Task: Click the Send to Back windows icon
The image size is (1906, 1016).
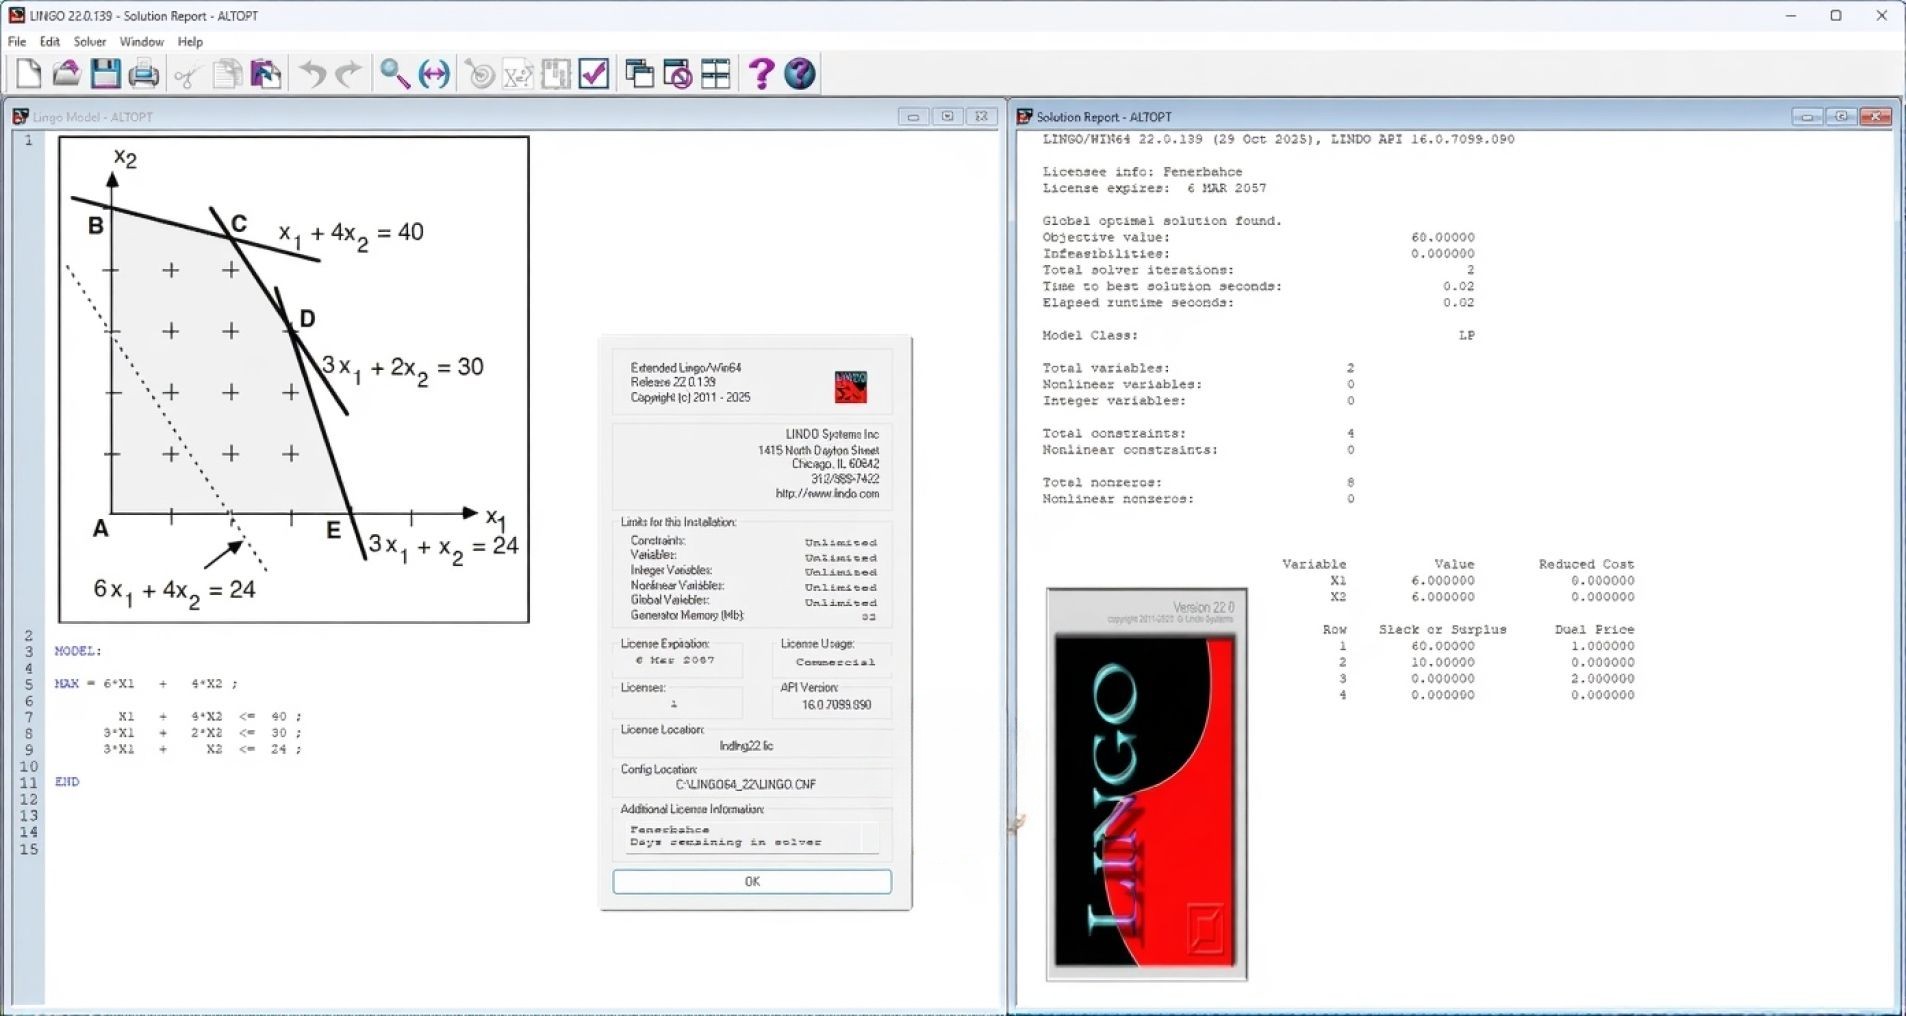Action: (639, 74)
